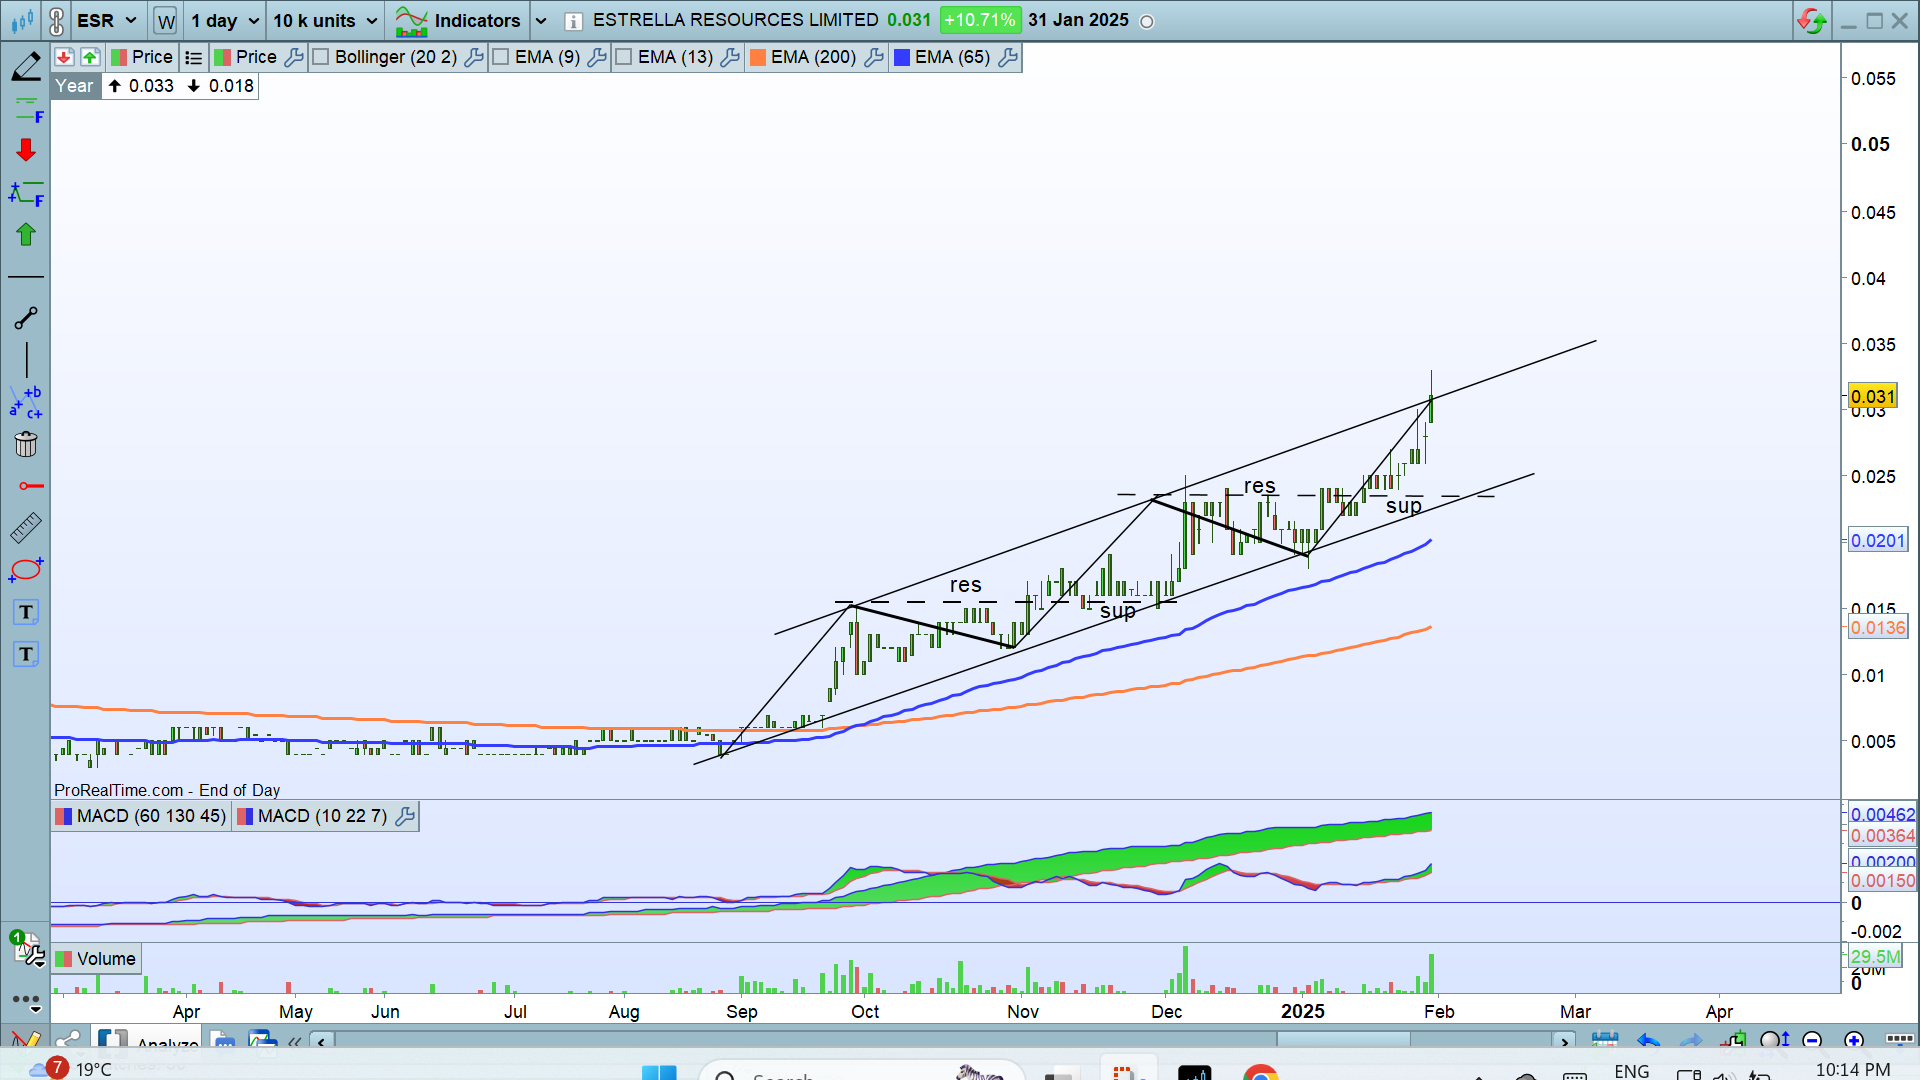Image resolution: width=1920 pixels, height=1080 pixels.
Task: Select the Fibonacci retracement tool with plus
Action: coord(26,193)
